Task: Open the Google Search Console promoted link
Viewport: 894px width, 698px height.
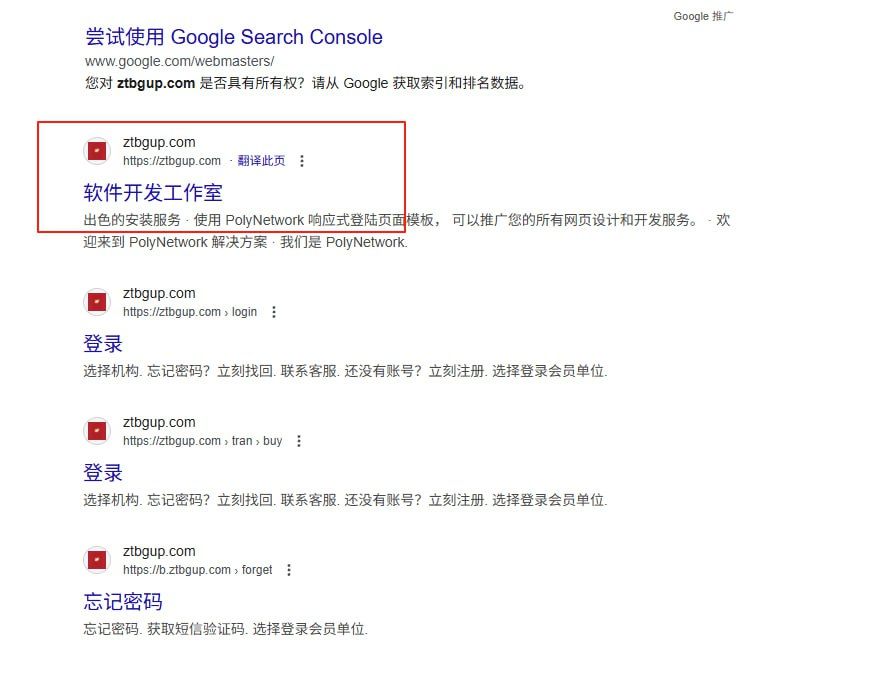Action: (234, 37)
